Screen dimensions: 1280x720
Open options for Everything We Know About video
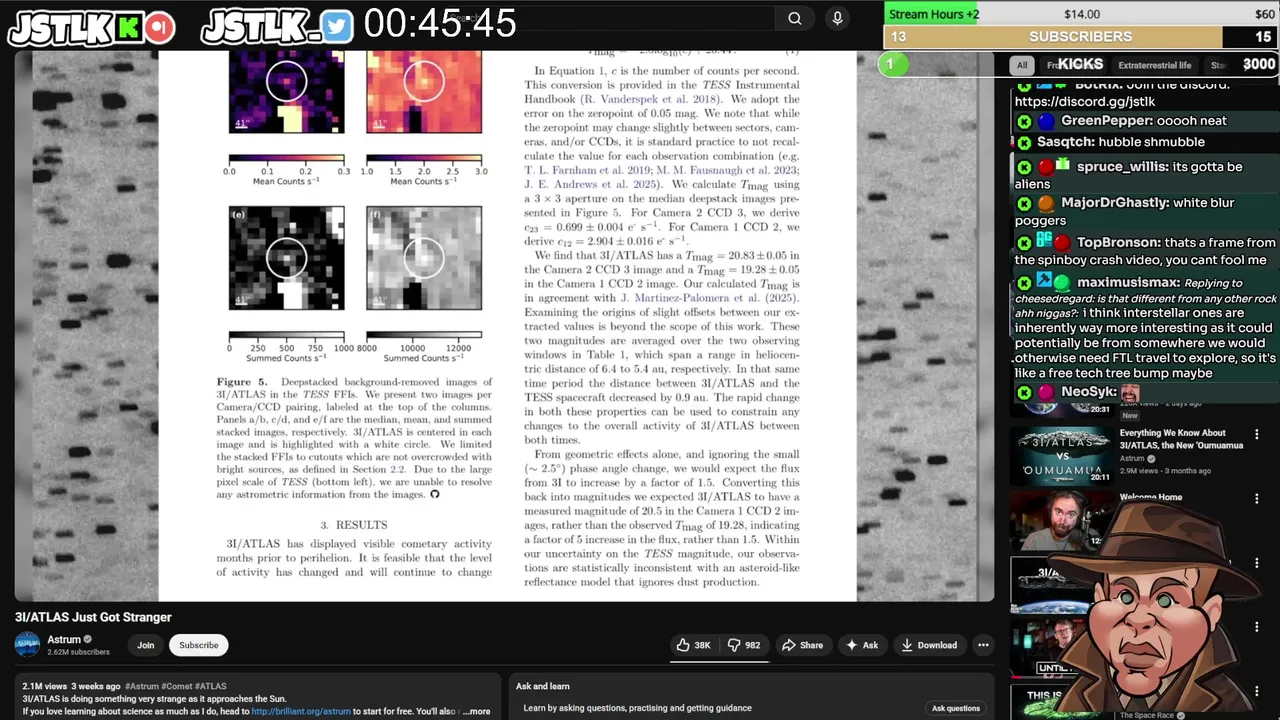[1257, 435]
